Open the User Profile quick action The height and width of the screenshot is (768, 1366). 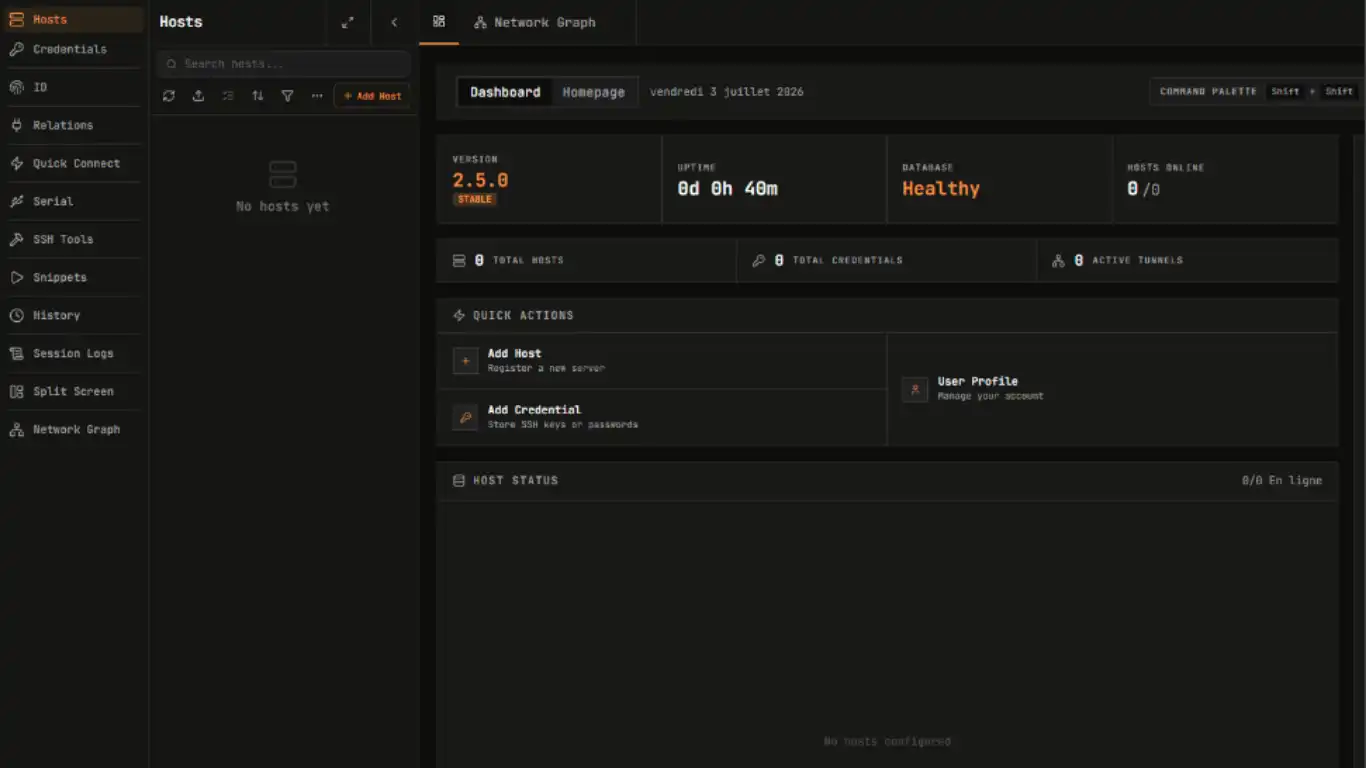1113,389
